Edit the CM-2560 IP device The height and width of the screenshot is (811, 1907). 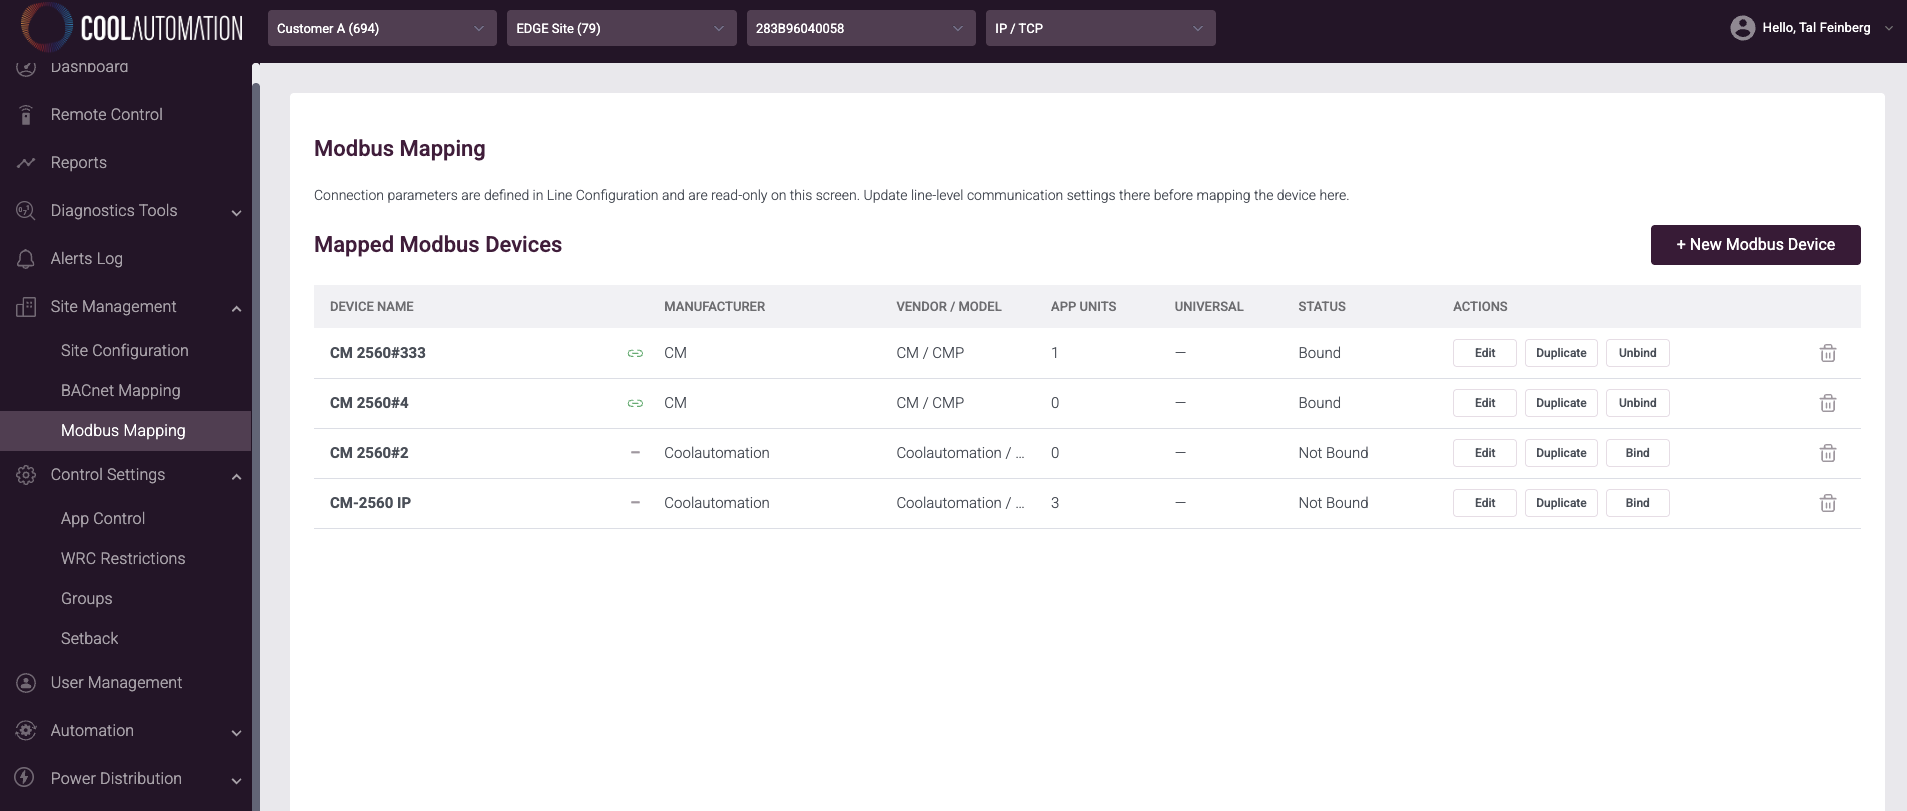1485,503
